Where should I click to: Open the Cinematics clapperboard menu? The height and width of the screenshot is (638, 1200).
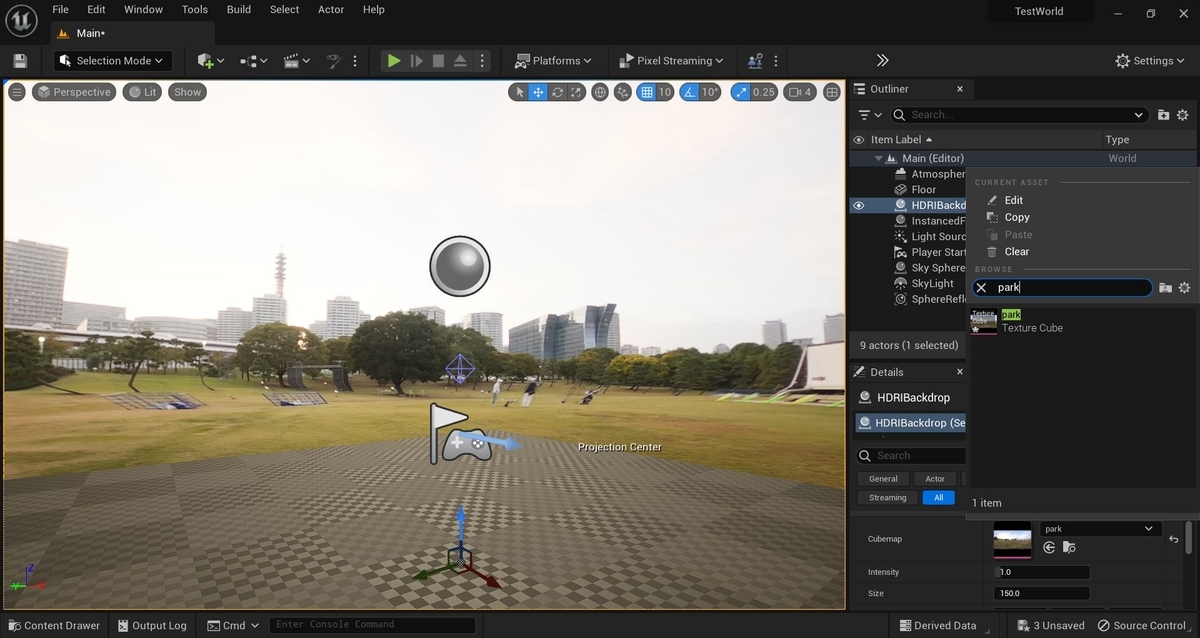click(x=295, y=61)
